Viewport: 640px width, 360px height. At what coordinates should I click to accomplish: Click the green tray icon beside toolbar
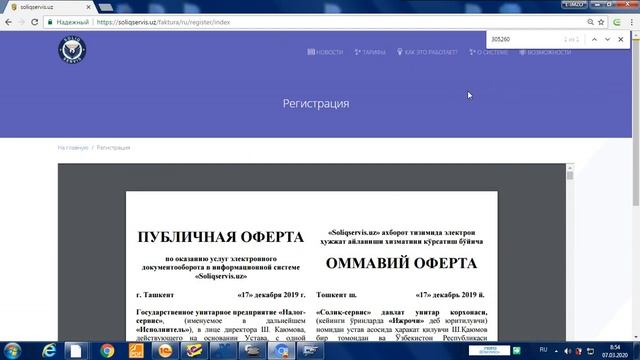(x=516, y=351)
